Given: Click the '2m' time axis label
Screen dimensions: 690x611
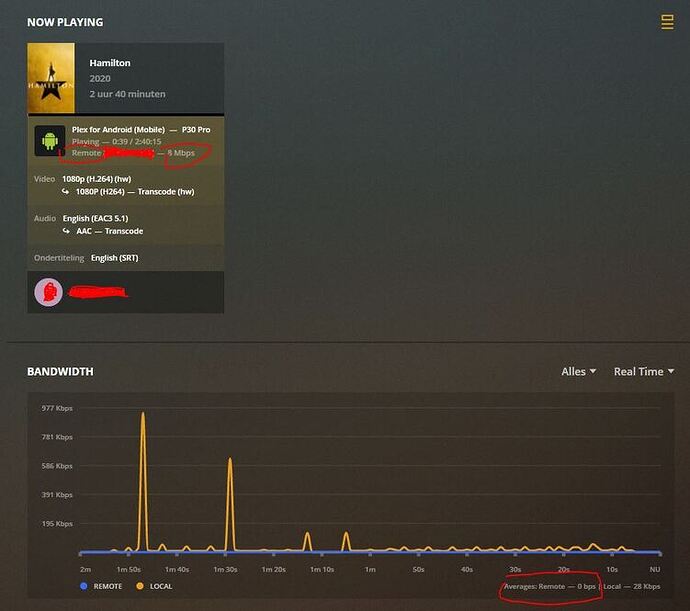Looking at the screenshot, I should (86, 569).
